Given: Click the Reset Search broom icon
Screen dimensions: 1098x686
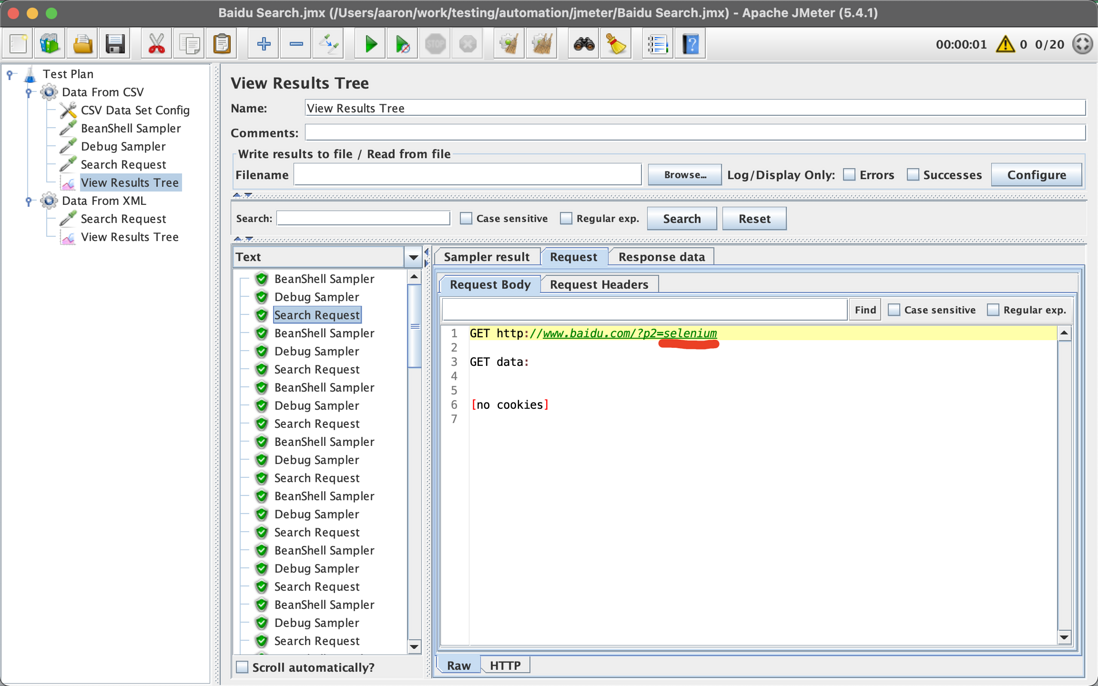Looking at the screenshot, I should point(616,44).
